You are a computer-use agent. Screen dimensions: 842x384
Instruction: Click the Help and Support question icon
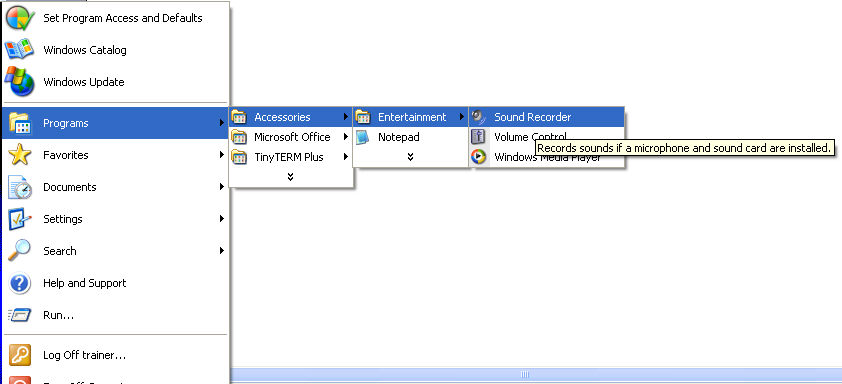click(x=20, y=283)
